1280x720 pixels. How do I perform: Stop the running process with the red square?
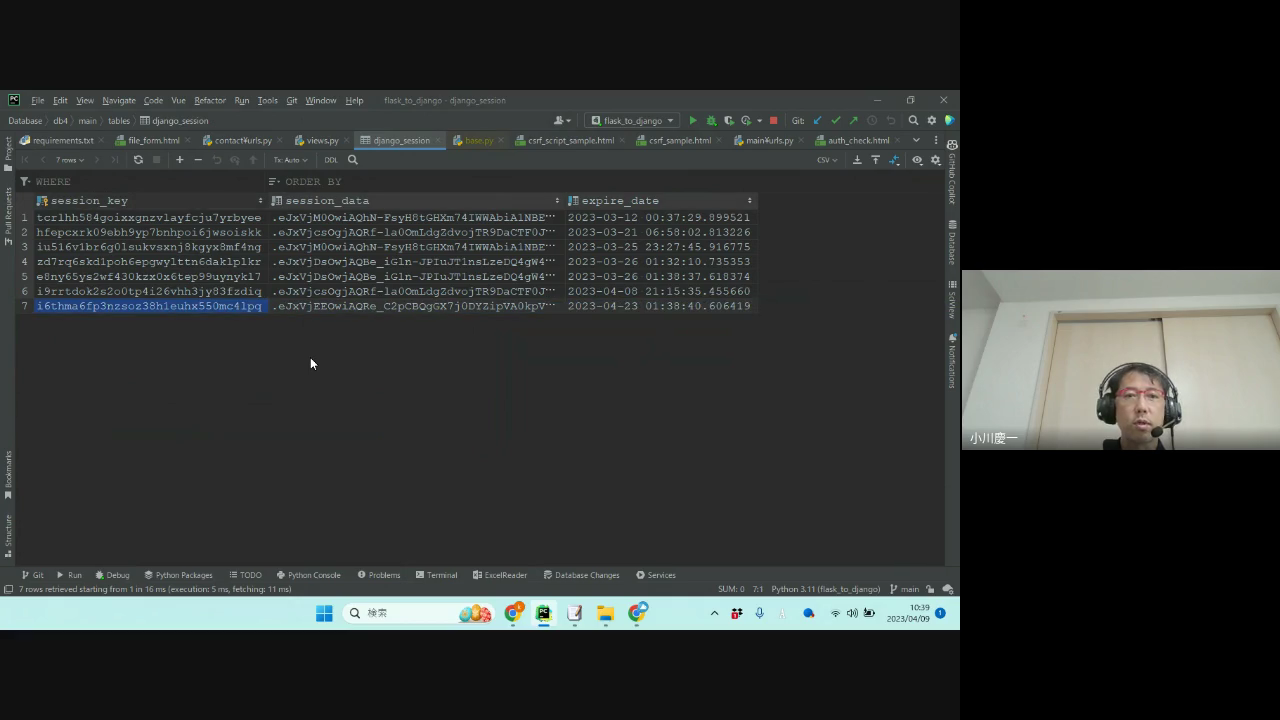point(773,121)
